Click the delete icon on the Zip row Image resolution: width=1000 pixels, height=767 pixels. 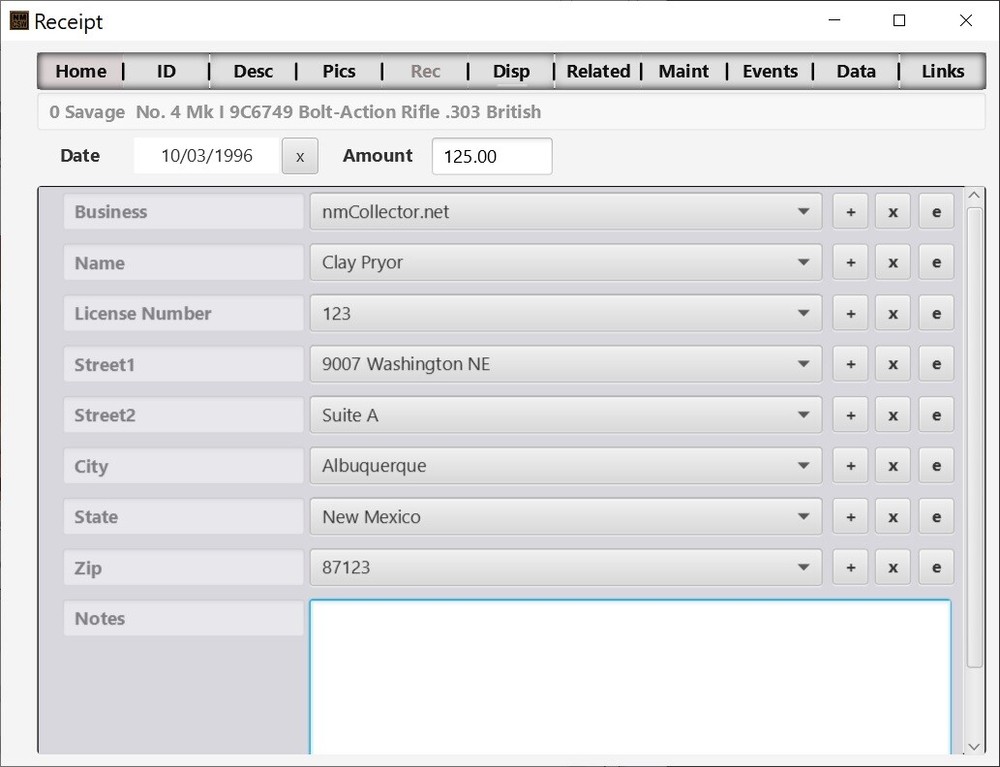coord(892,567)
